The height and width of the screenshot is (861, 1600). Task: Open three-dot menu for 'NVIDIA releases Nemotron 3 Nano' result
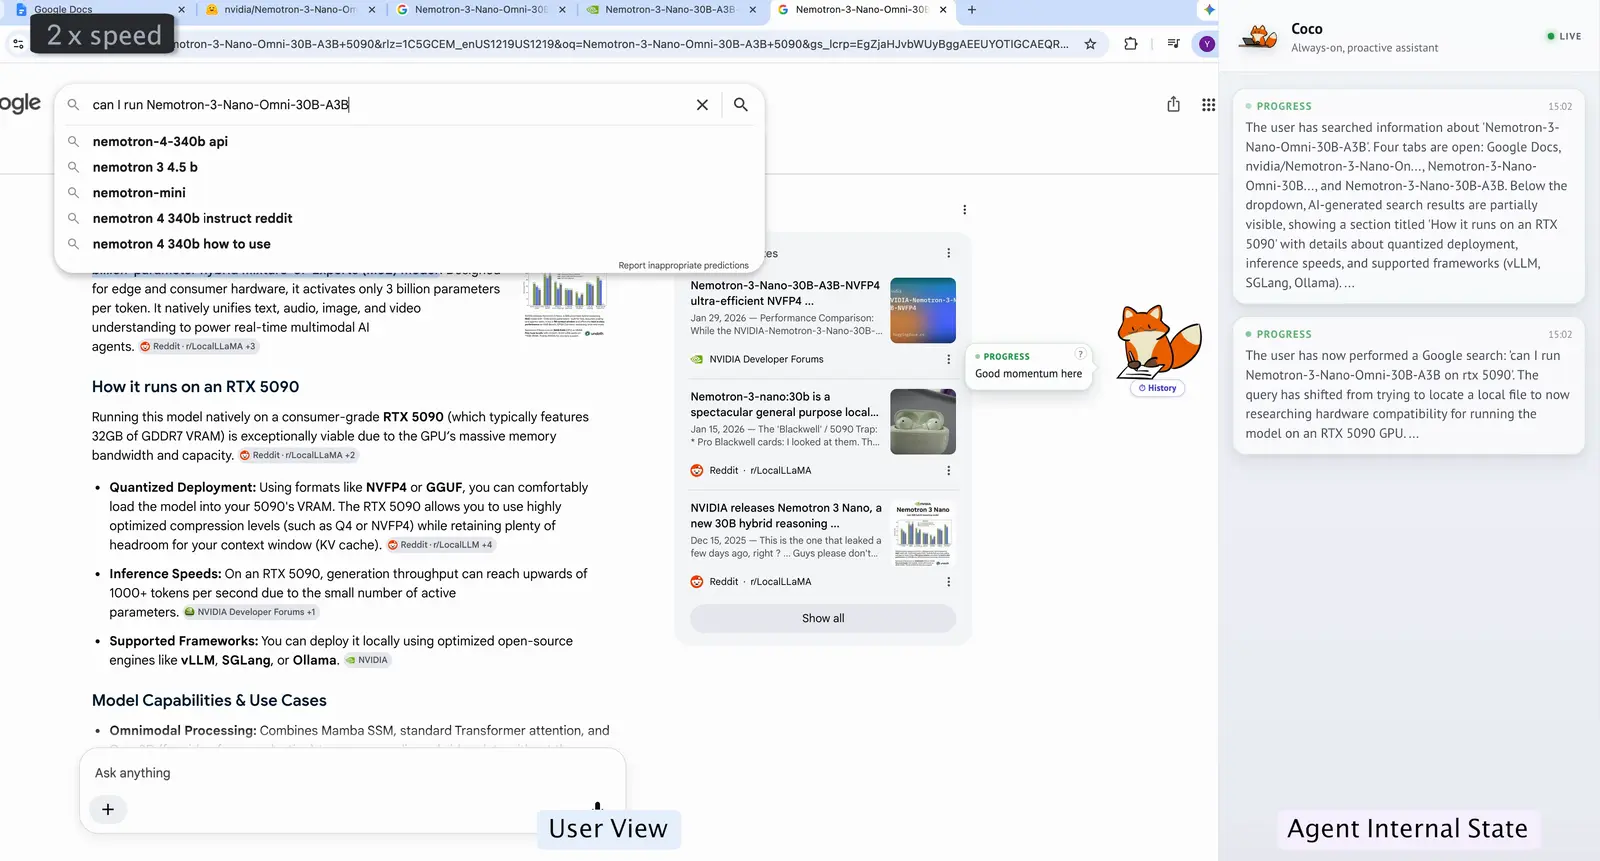[x=948, y=582]
